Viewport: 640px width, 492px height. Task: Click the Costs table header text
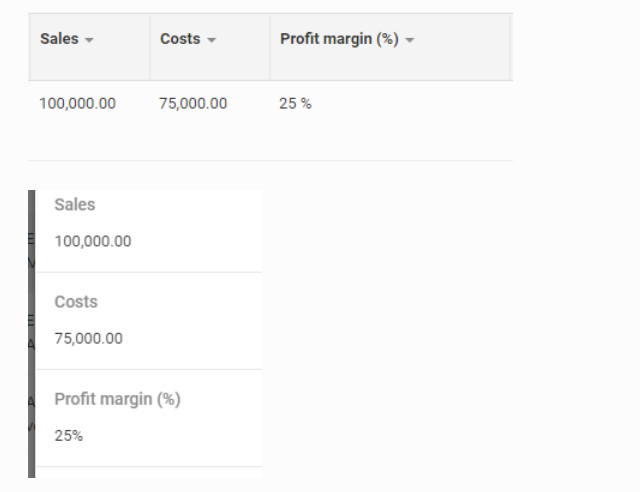[x=180, y=39]
